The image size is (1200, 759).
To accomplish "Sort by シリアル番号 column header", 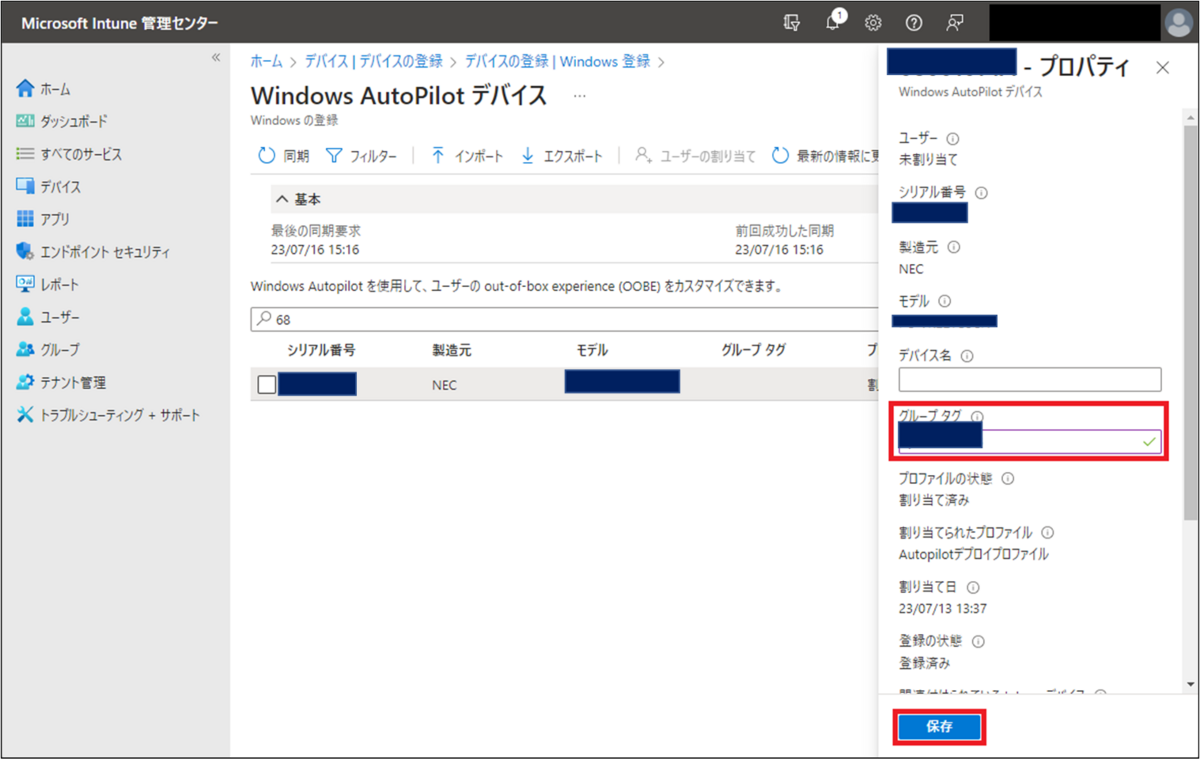I will (x=321, y=350).
